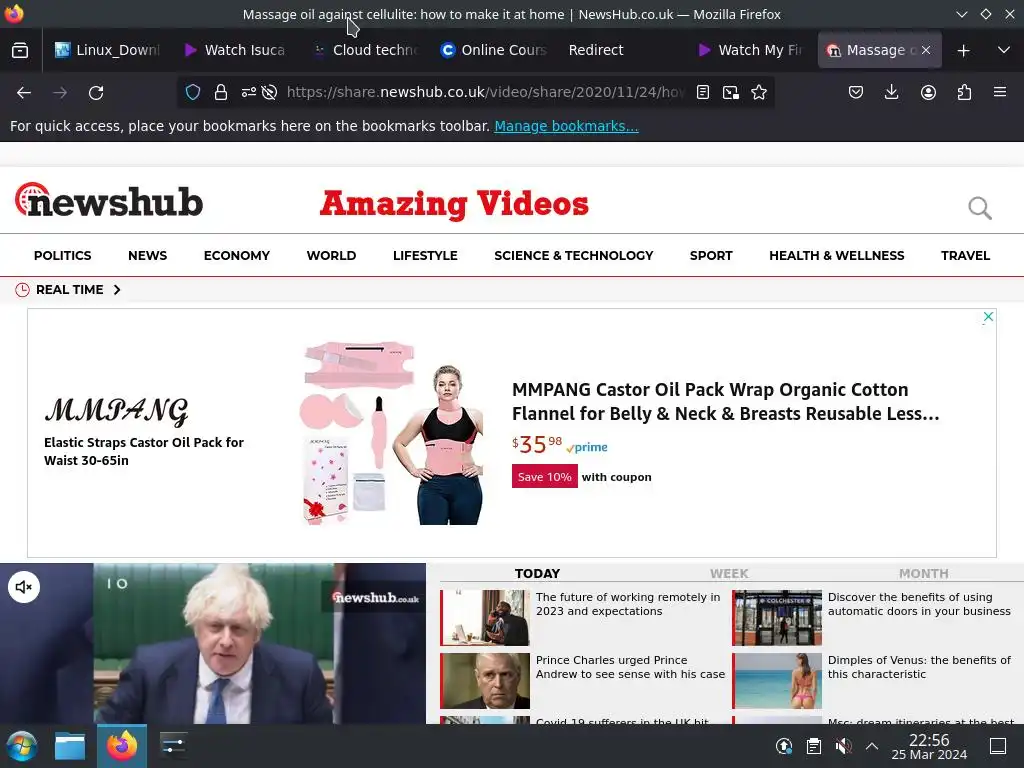Switch to the Cloud techno tab

tap(364, 50)
